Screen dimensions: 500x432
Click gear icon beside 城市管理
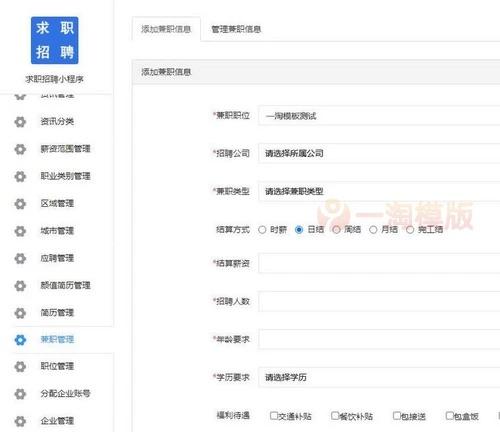pyautogui.click(x=20, y=231)
